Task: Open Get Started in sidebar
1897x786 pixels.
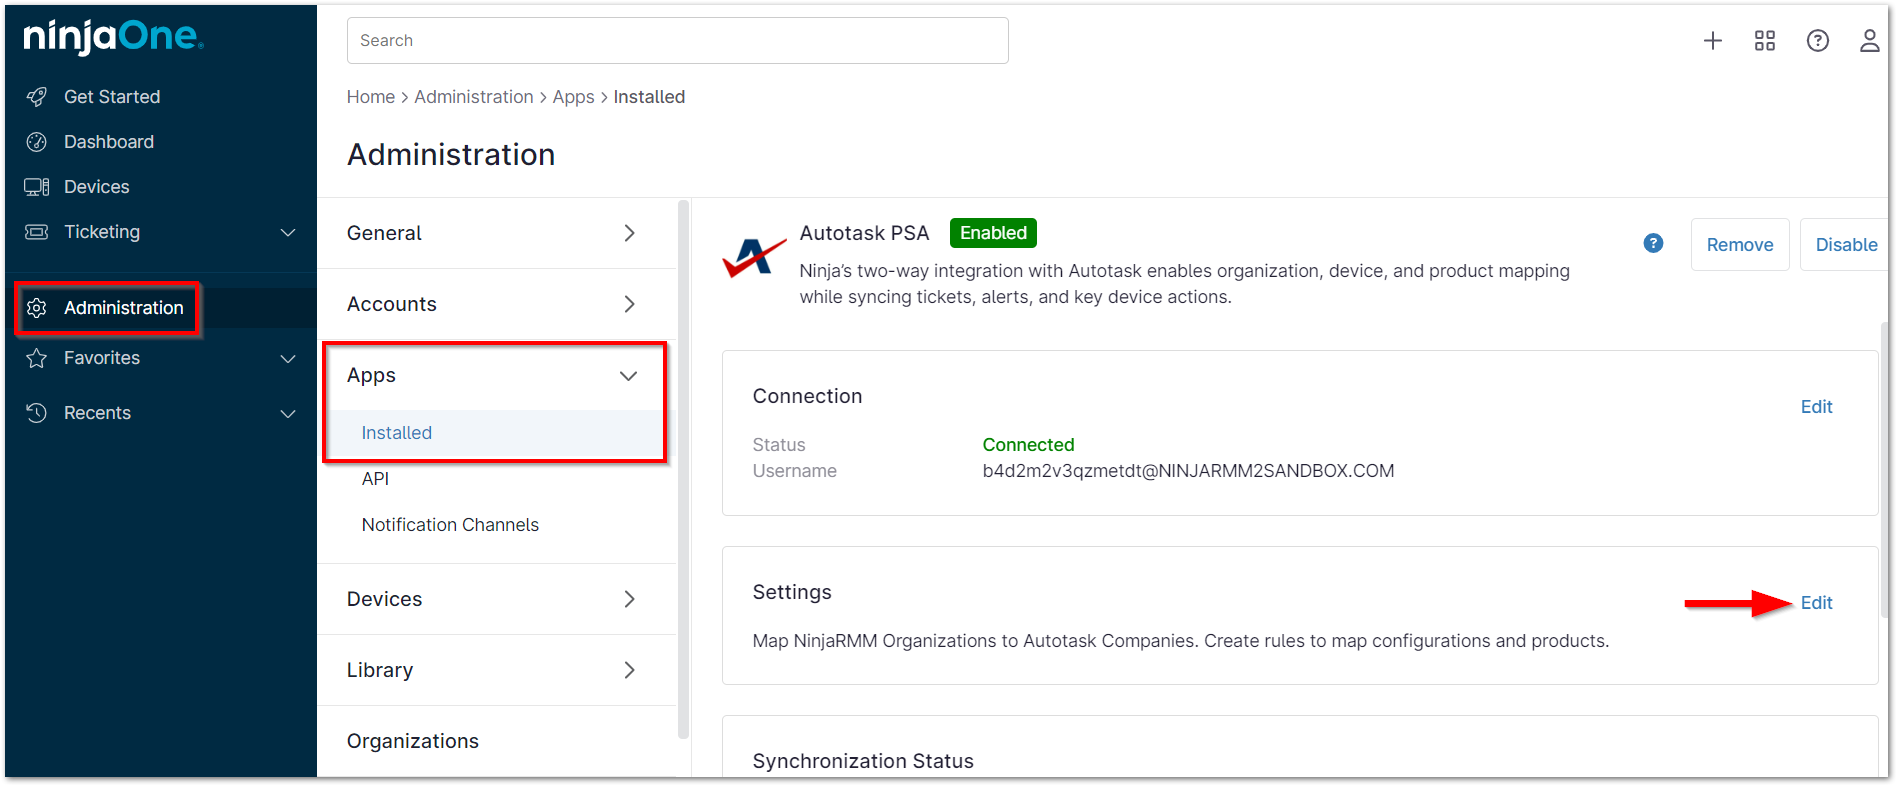Action: (112, 97)
